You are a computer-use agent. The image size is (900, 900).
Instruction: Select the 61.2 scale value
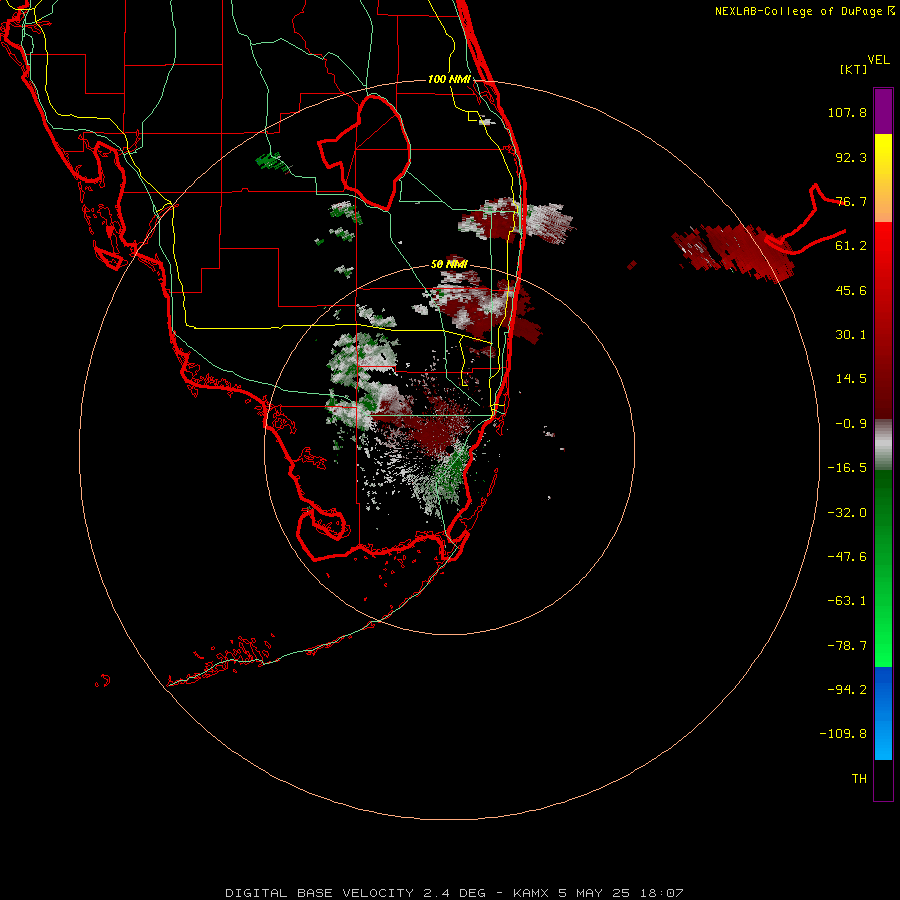click(851, 246)
